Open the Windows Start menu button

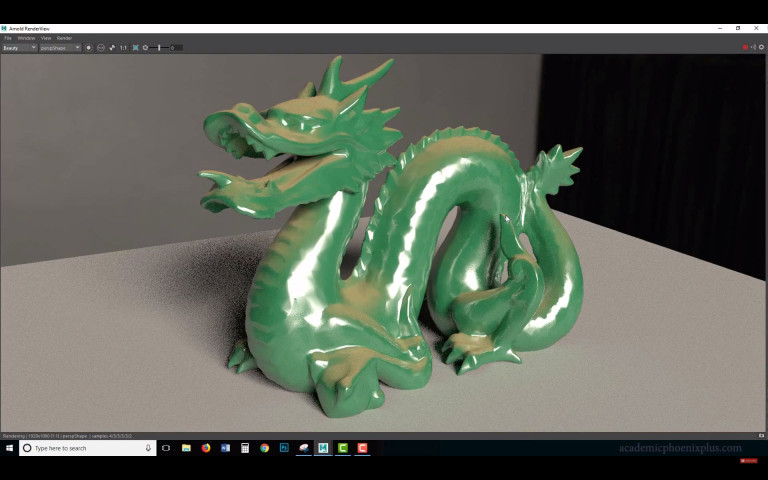coord(9,448)
